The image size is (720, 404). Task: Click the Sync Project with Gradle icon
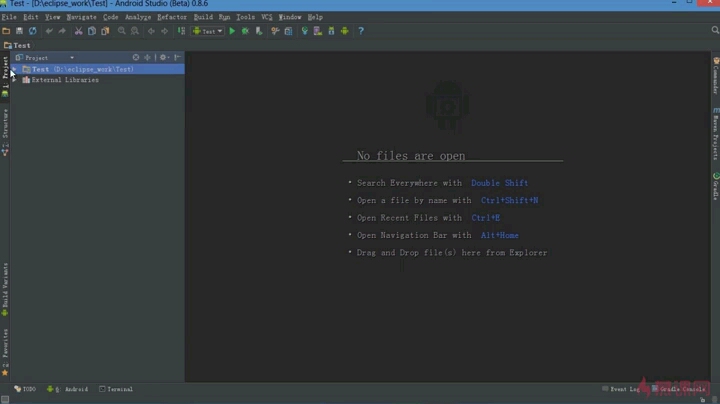coord(304,31)
